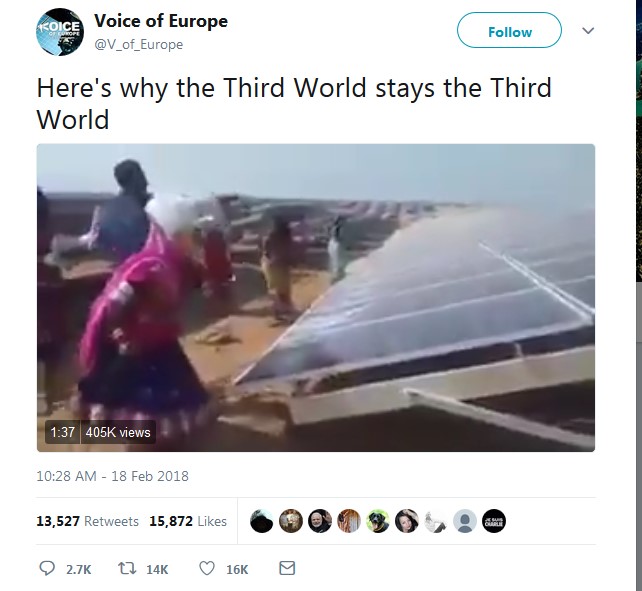Click the reply speech bubble icon
Image resolution: width=642 pixels, height=591 pixels.
pyautogui.click(x=47, y=568)
